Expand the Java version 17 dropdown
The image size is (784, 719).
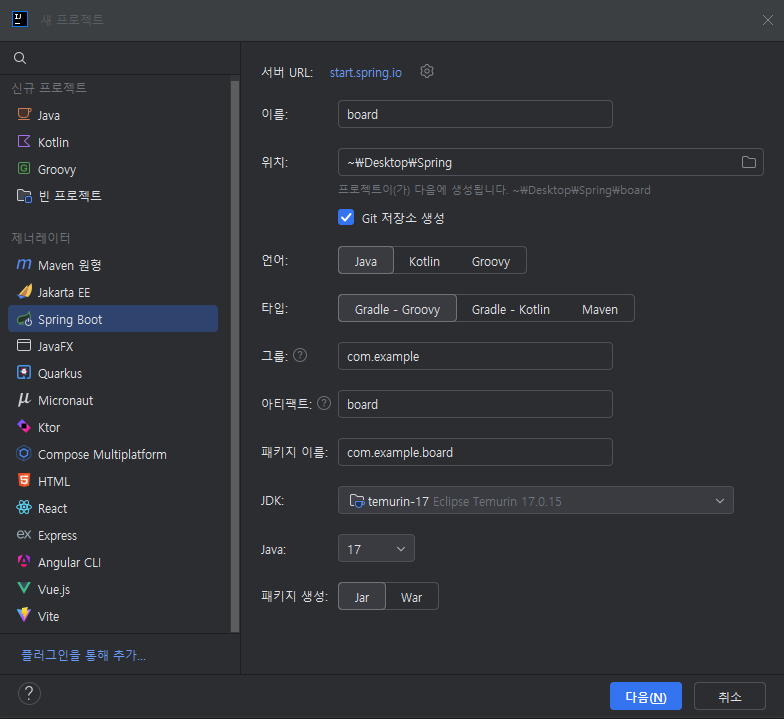(376, 548)
